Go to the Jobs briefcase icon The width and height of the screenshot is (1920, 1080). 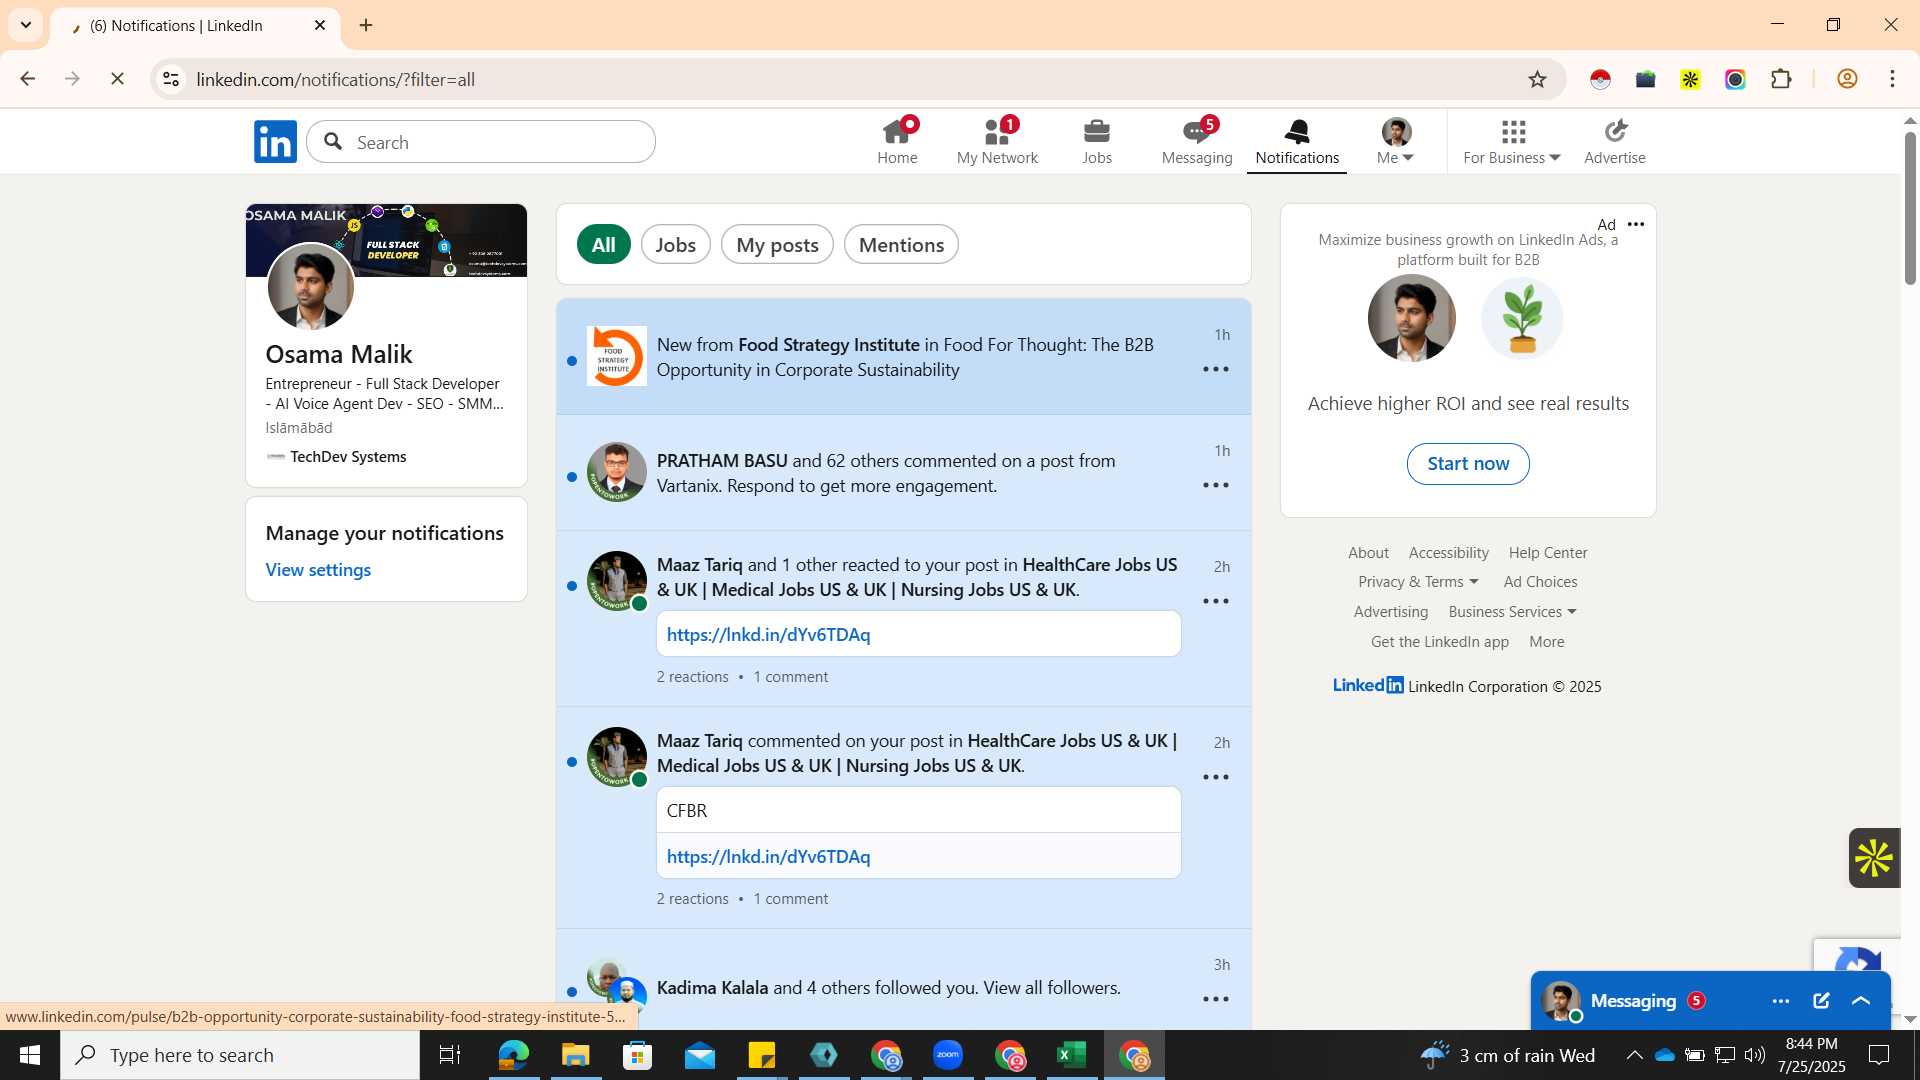click(x=1097, y=142)
